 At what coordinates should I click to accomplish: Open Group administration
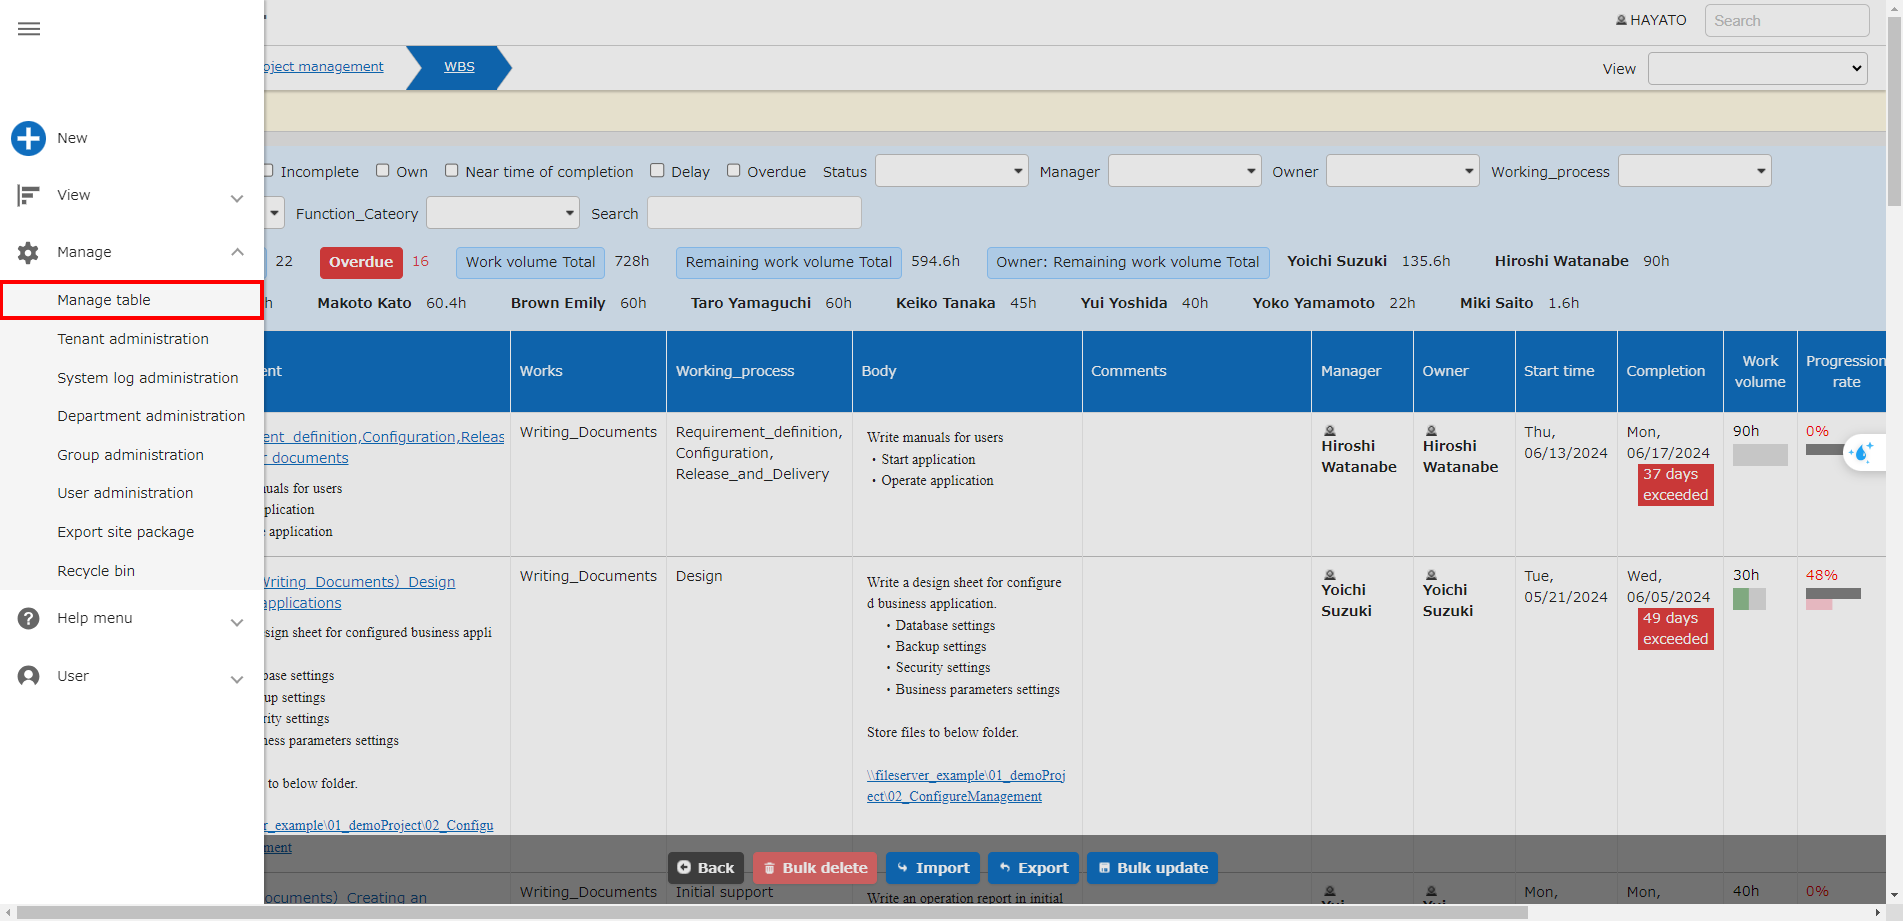130,455
